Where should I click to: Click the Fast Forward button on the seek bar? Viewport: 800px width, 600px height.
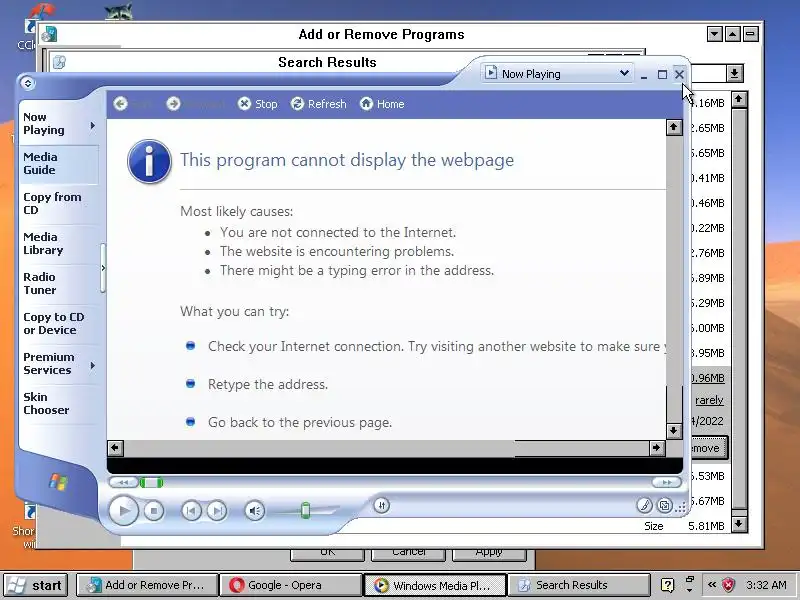click(x=666, y=482)
